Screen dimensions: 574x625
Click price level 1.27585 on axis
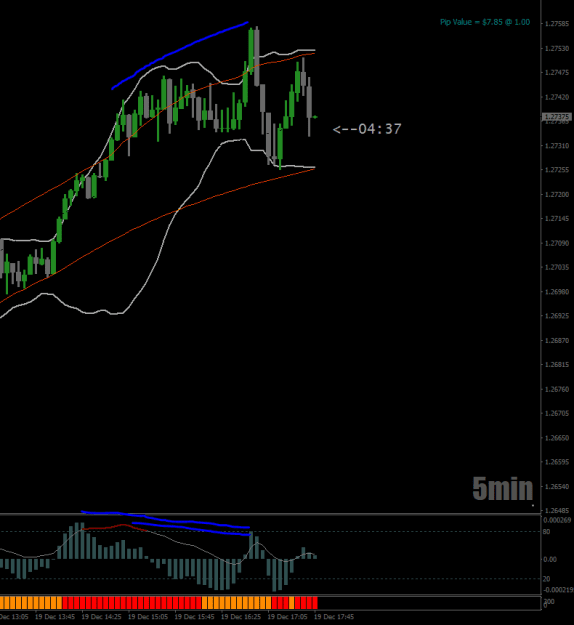pos(557,24)
